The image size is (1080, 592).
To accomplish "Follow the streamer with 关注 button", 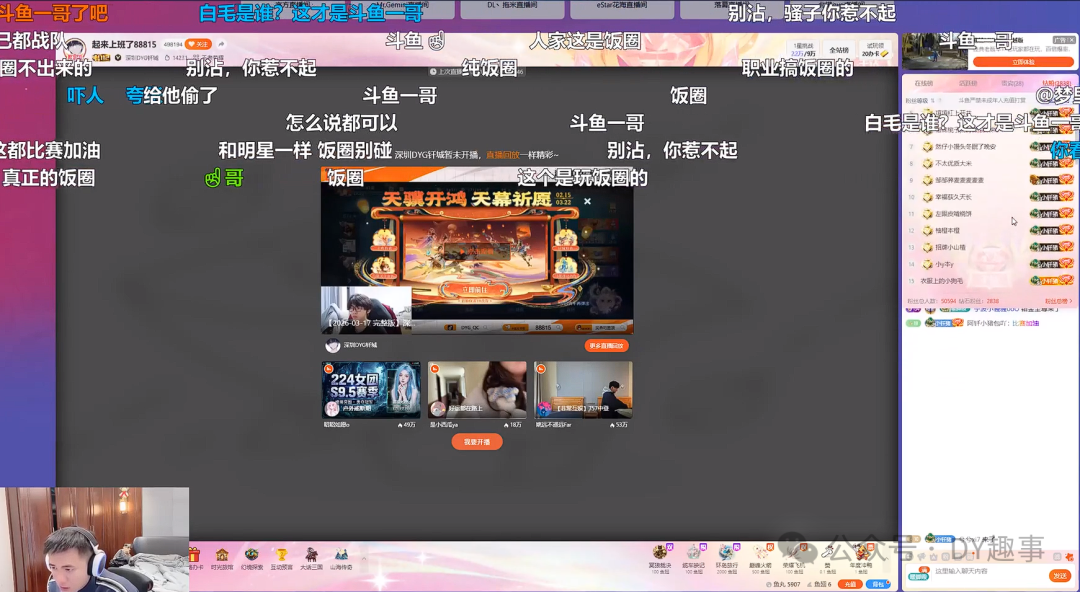I will (198, 44).
